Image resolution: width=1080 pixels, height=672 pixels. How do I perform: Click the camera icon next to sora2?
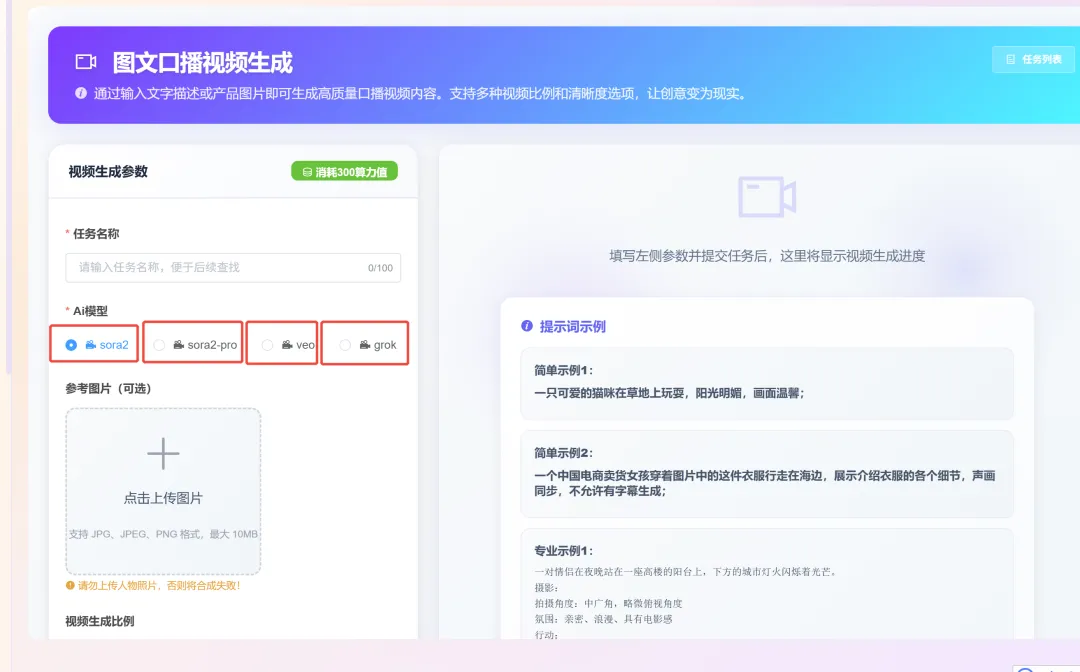(90, 344)
